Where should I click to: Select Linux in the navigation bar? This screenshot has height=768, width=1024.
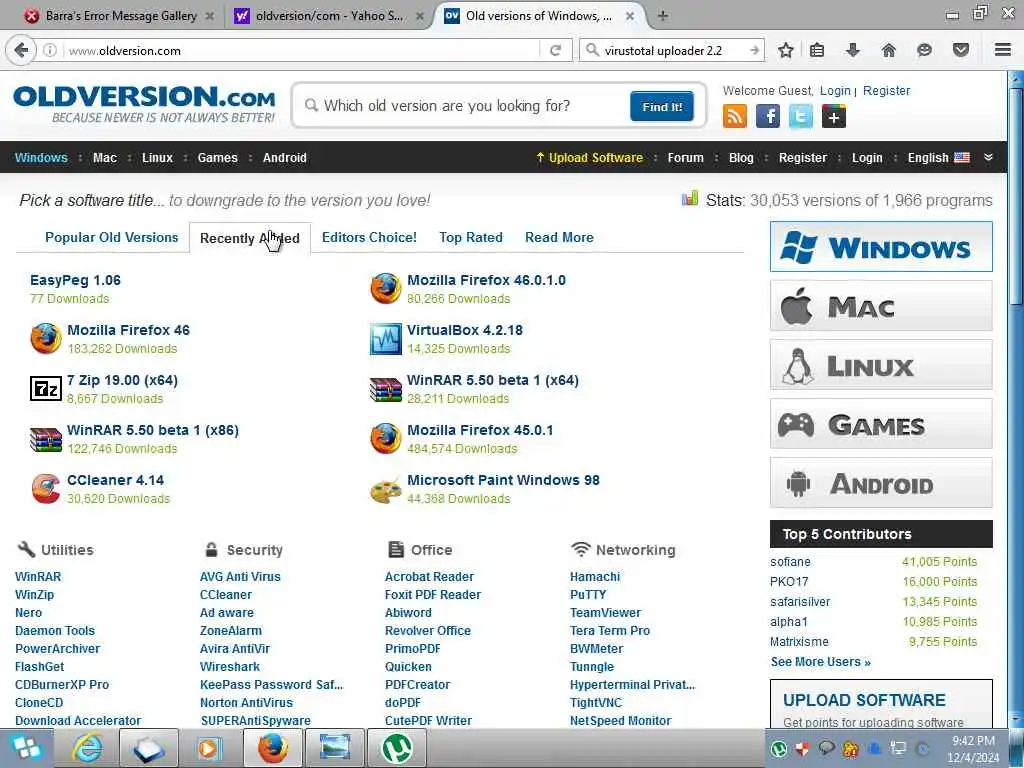157,157
